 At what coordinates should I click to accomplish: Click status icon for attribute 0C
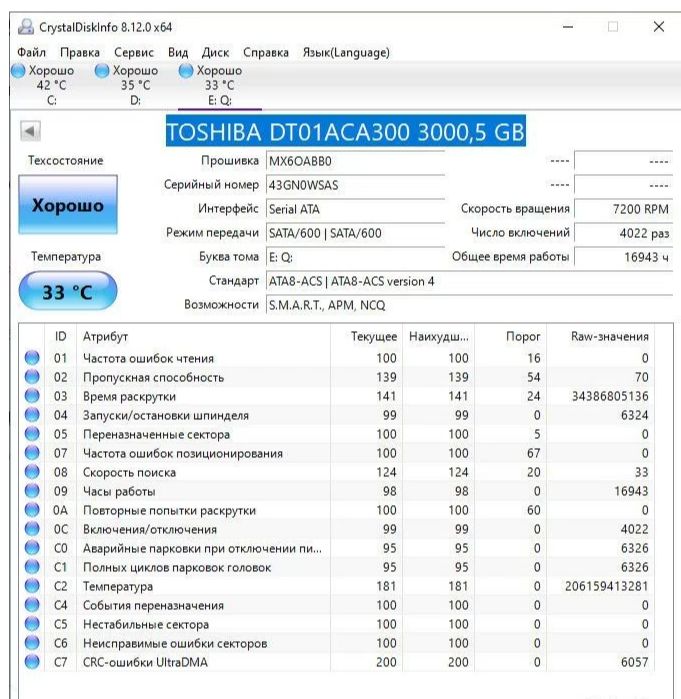click(32, 529)
